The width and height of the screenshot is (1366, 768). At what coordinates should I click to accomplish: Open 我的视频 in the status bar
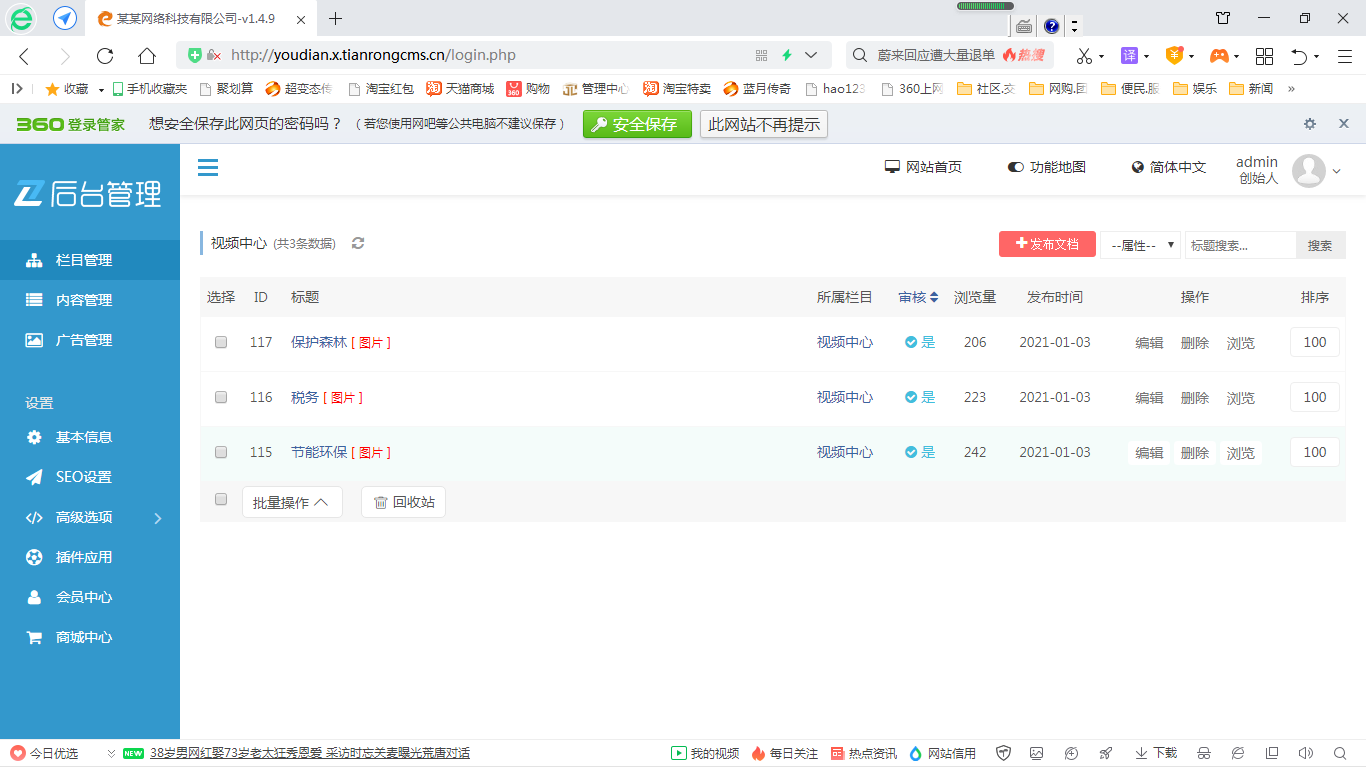[x=705, y=753]
